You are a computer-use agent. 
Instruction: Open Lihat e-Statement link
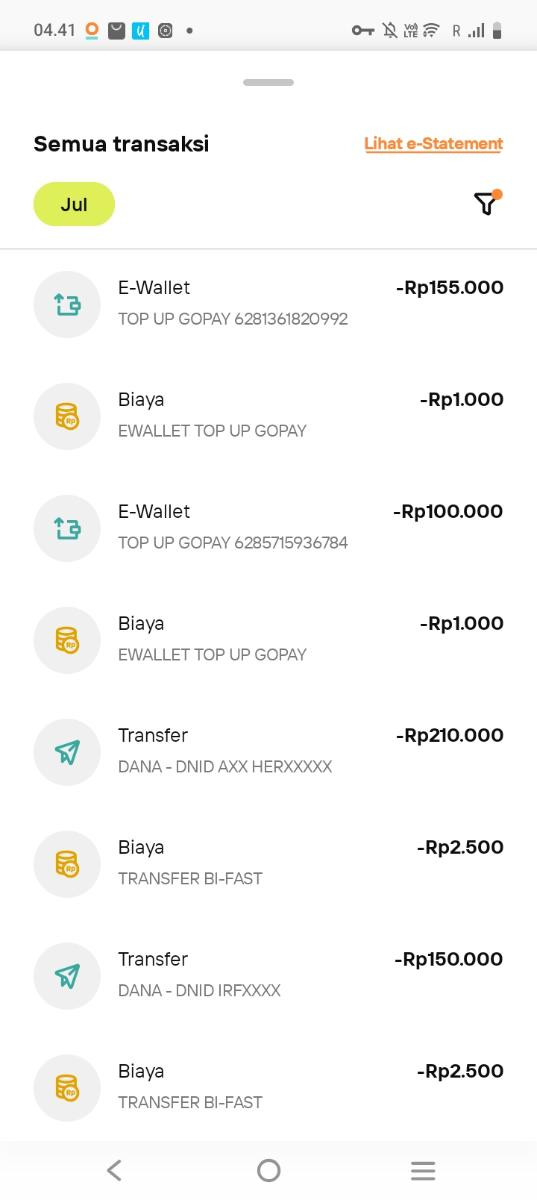tap(433, 144)
